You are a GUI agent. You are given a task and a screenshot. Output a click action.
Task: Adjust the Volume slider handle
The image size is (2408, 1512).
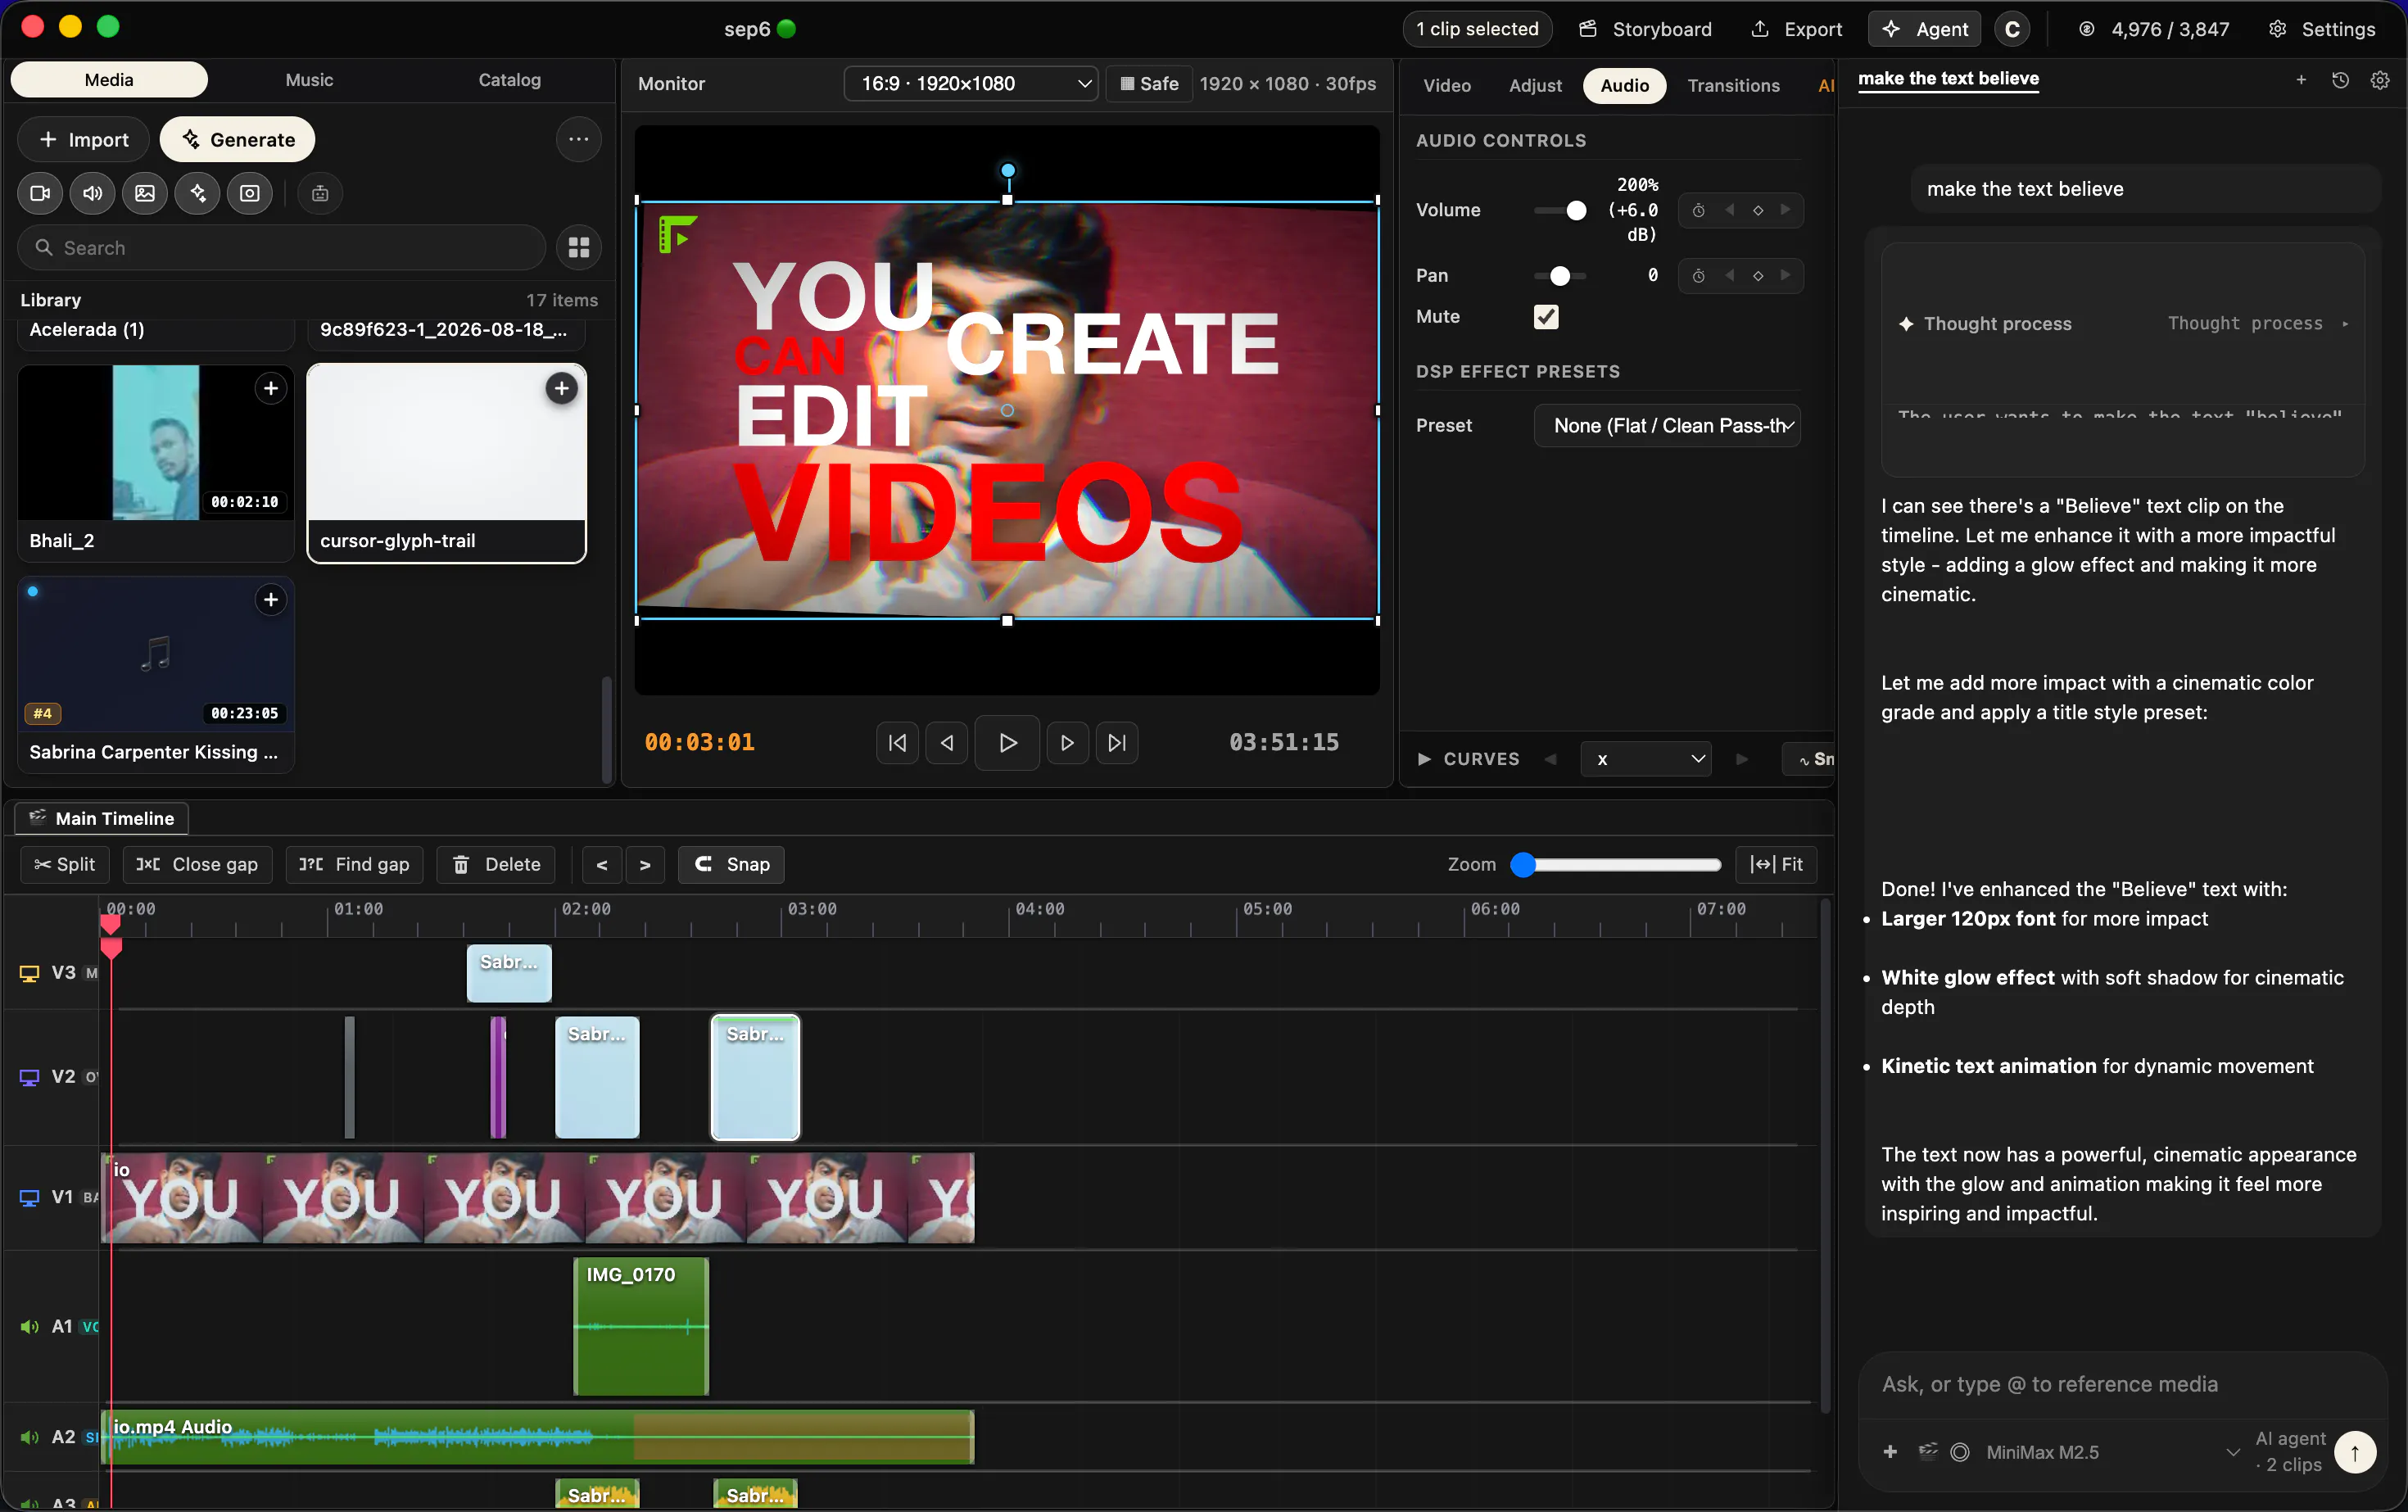[1576, 210]
